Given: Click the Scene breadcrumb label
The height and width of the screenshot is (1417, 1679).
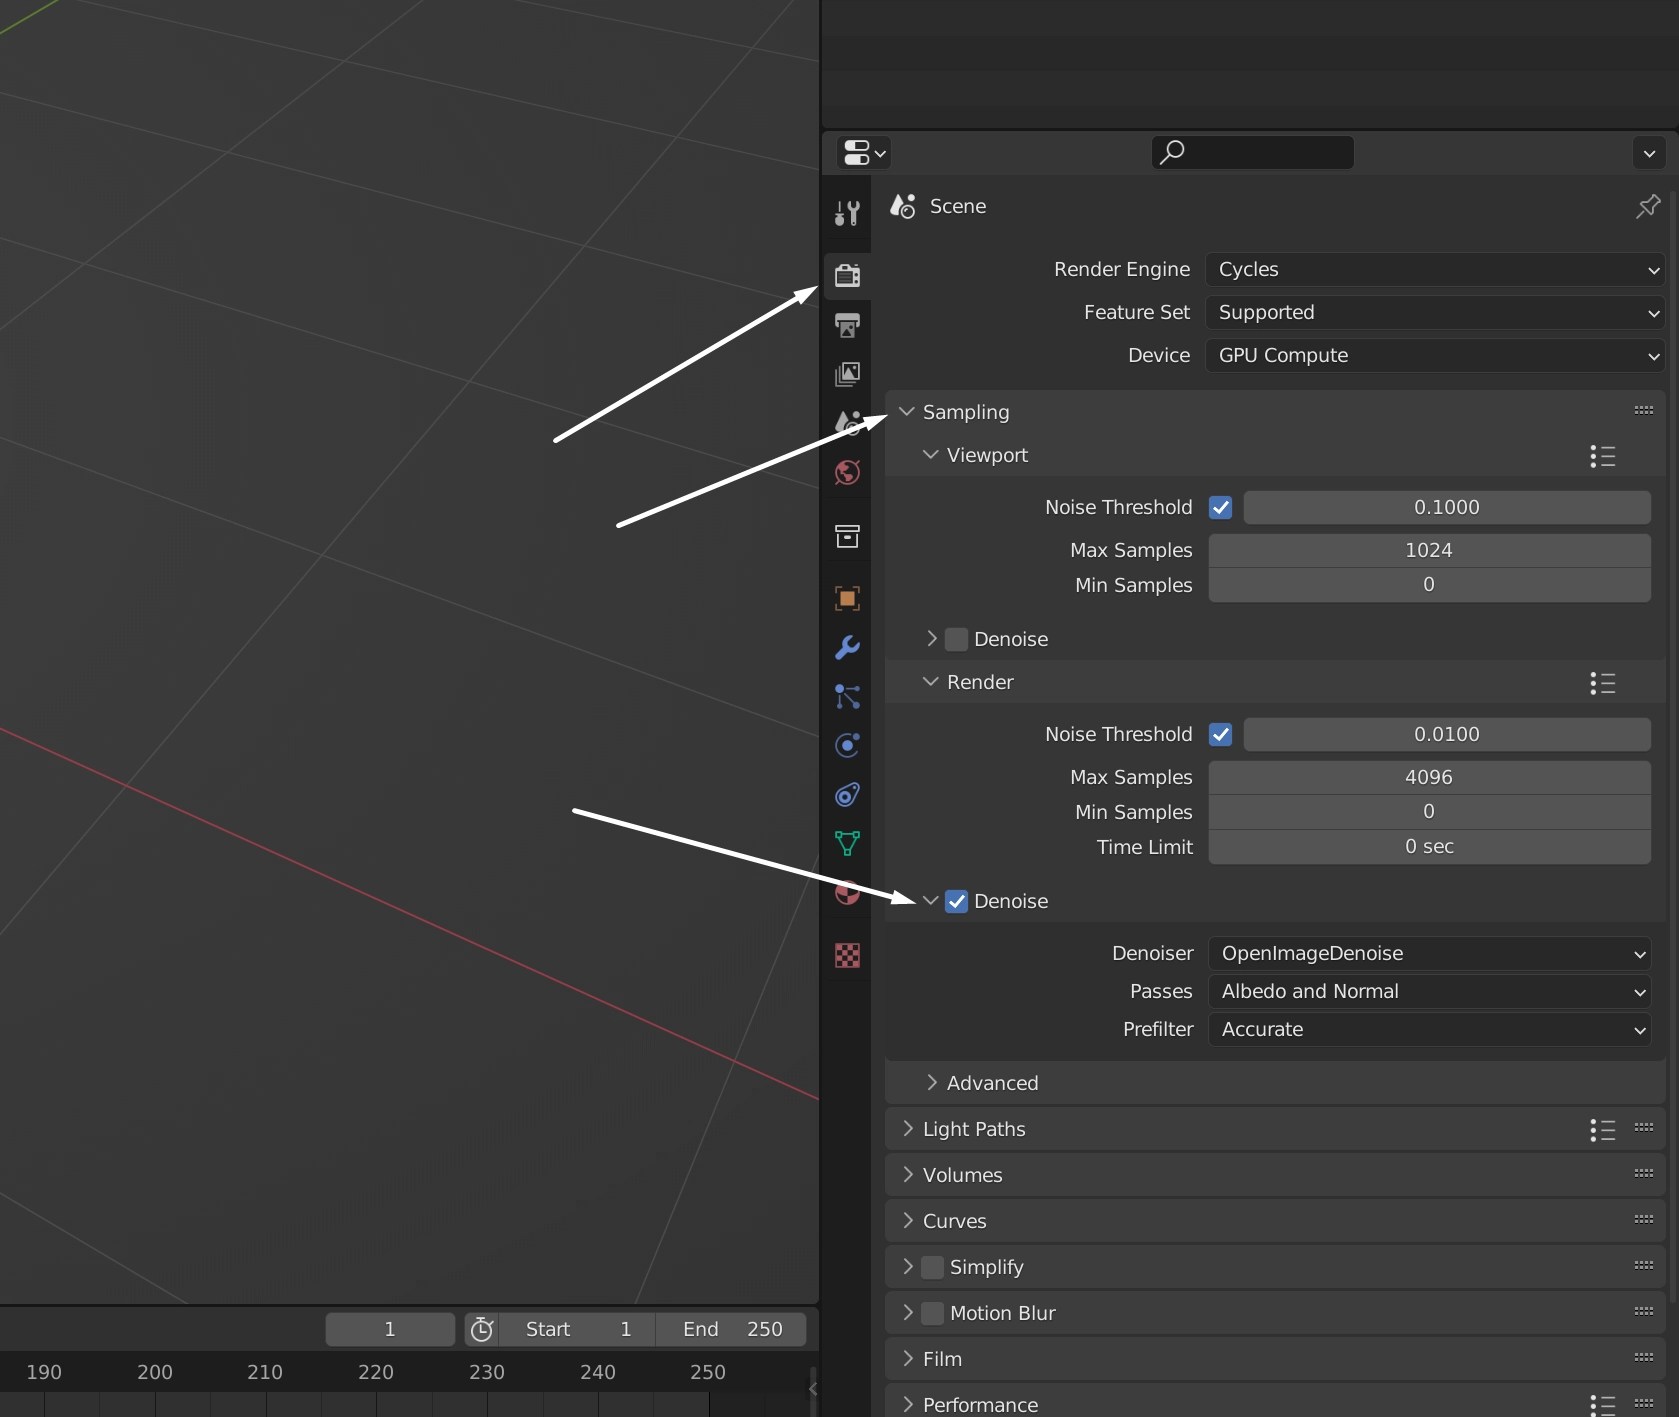Looking at the screenshot, I should [959, 206].
